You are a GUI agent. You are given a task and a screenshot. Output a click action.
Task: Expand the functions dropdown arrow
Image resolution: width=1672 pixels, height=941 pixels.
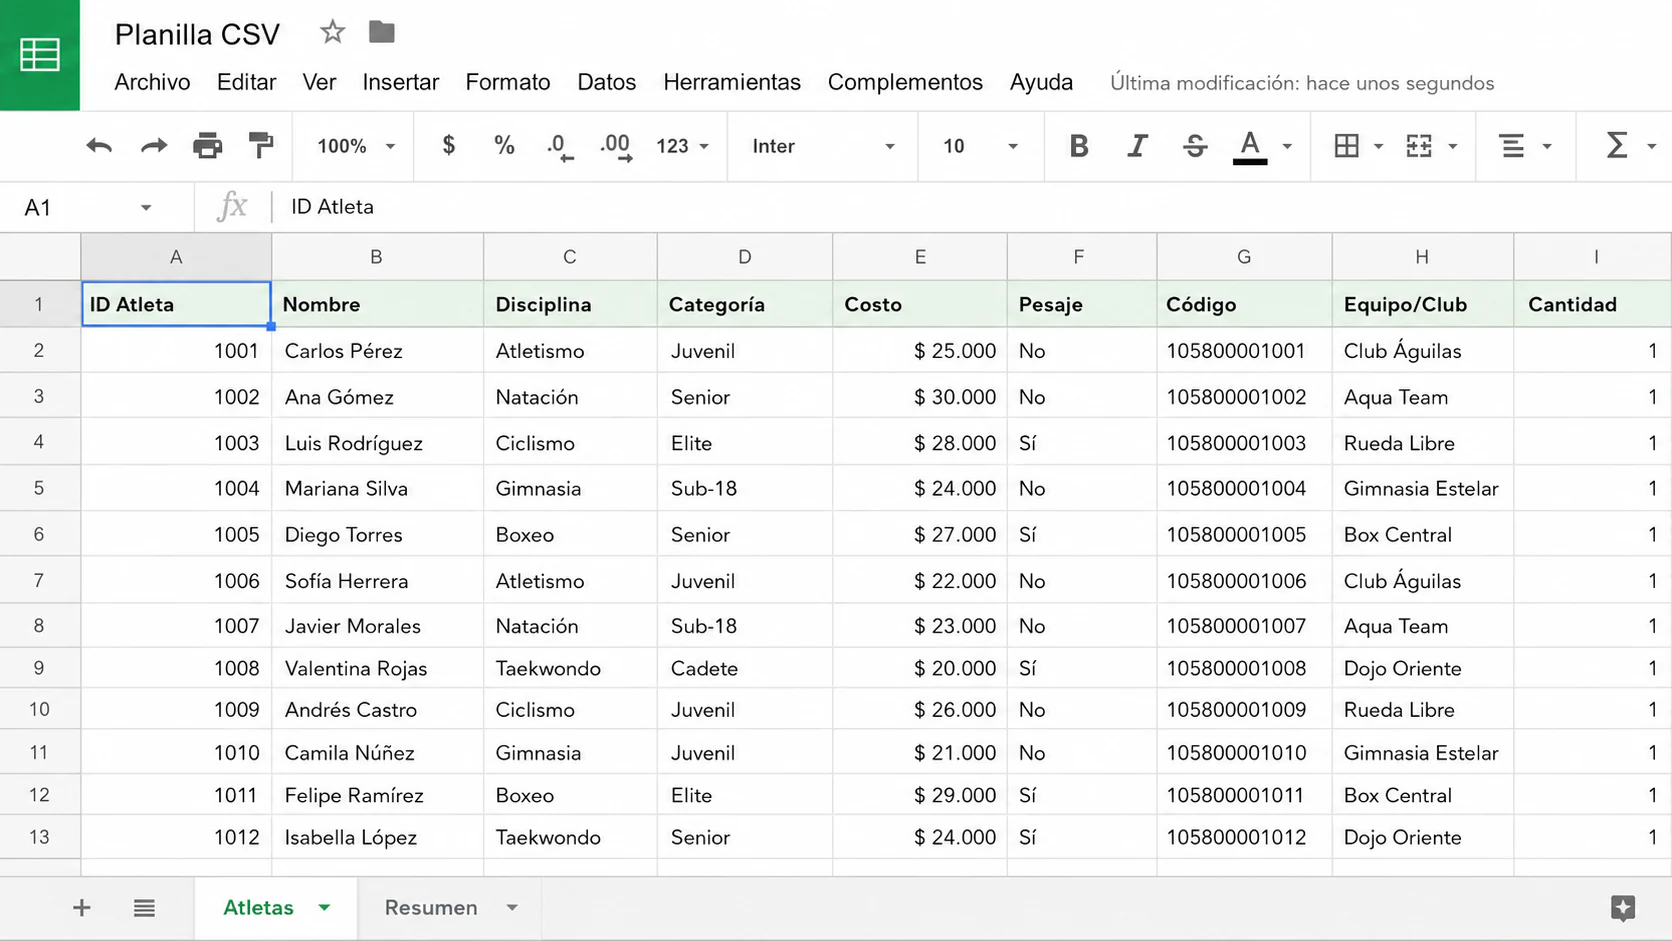(x=1651, y=146)
